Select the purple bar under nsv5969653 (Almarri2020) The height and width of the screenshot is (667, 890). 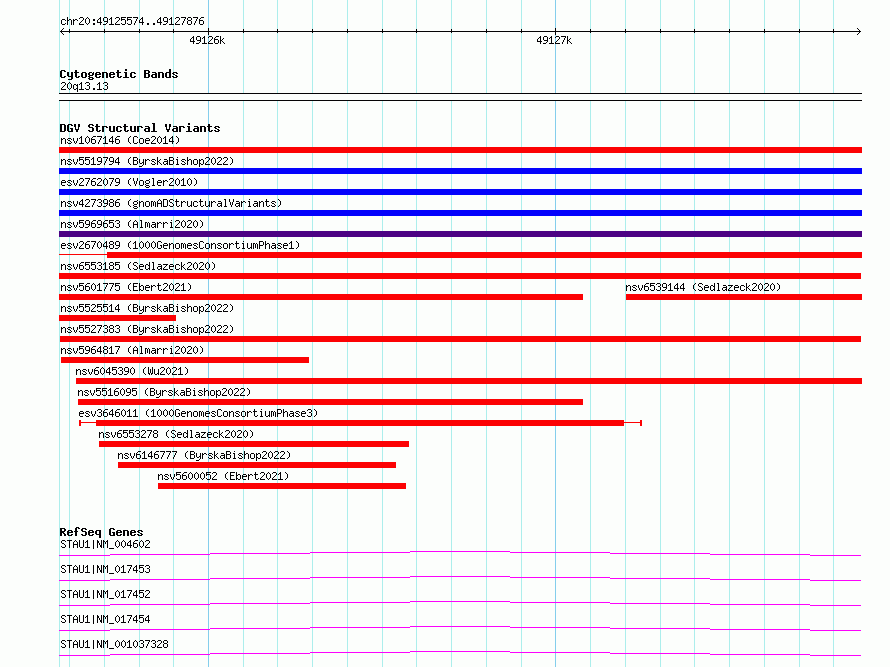pyautogui.click(x=460, y=234)
